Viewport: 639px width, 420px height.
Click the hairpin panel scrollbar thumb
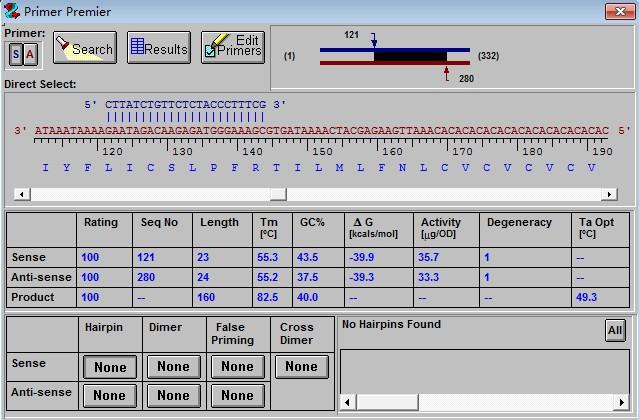388,402
